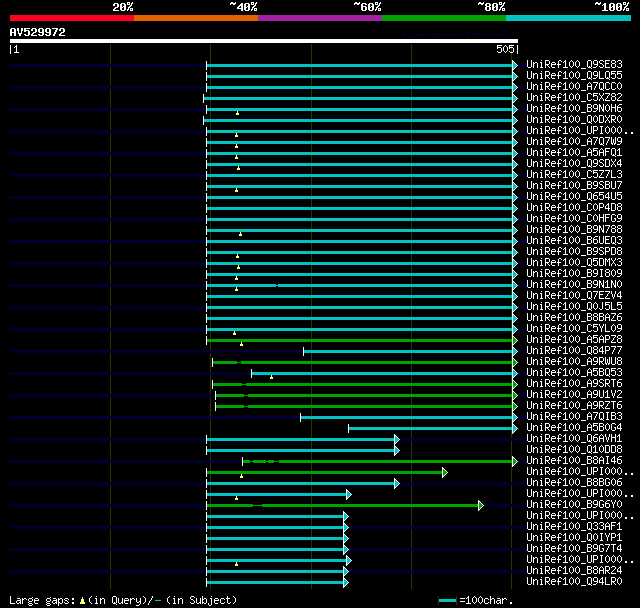Click the UniRef100_B9SBU7 label
Viewport: 640px width, 608px height.
(574, 186)
